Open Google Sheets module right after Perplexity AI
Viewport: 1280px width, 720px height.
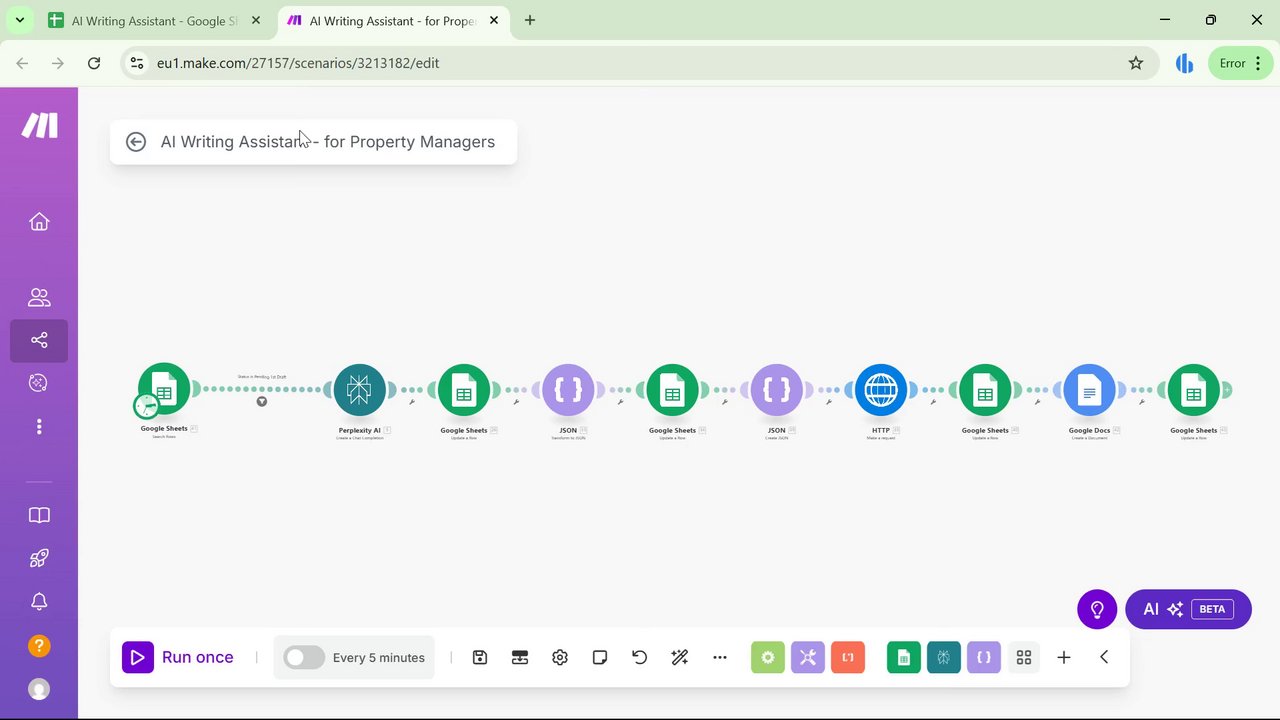pyautogui.click(x=464, y=389)
